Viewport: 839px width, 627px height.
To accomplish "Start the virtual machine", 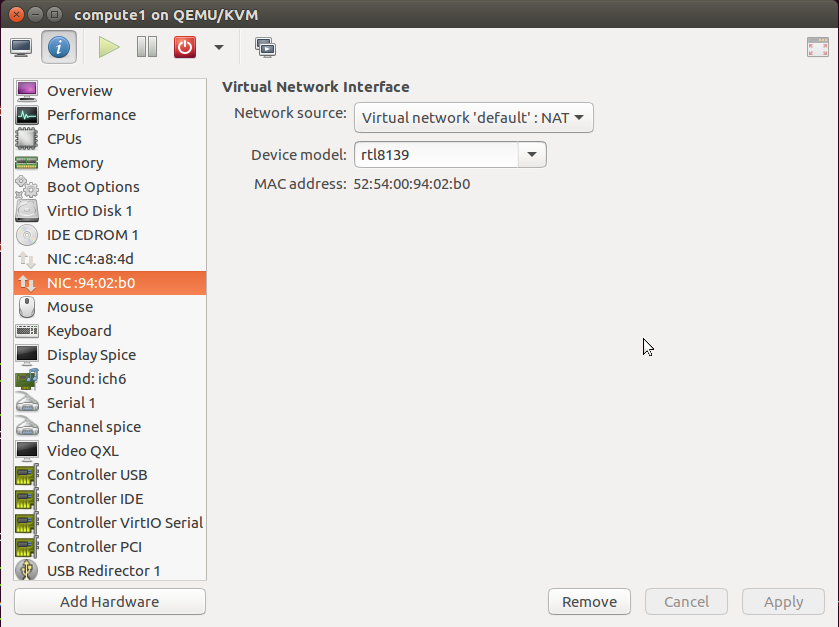I will point(109,47).
